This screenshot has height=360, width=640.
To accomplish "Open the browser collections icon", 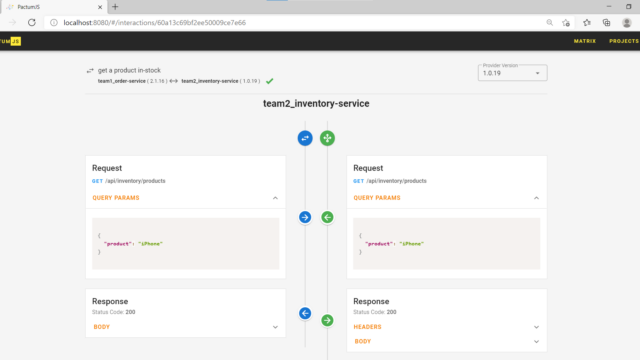I will [607, 23].
